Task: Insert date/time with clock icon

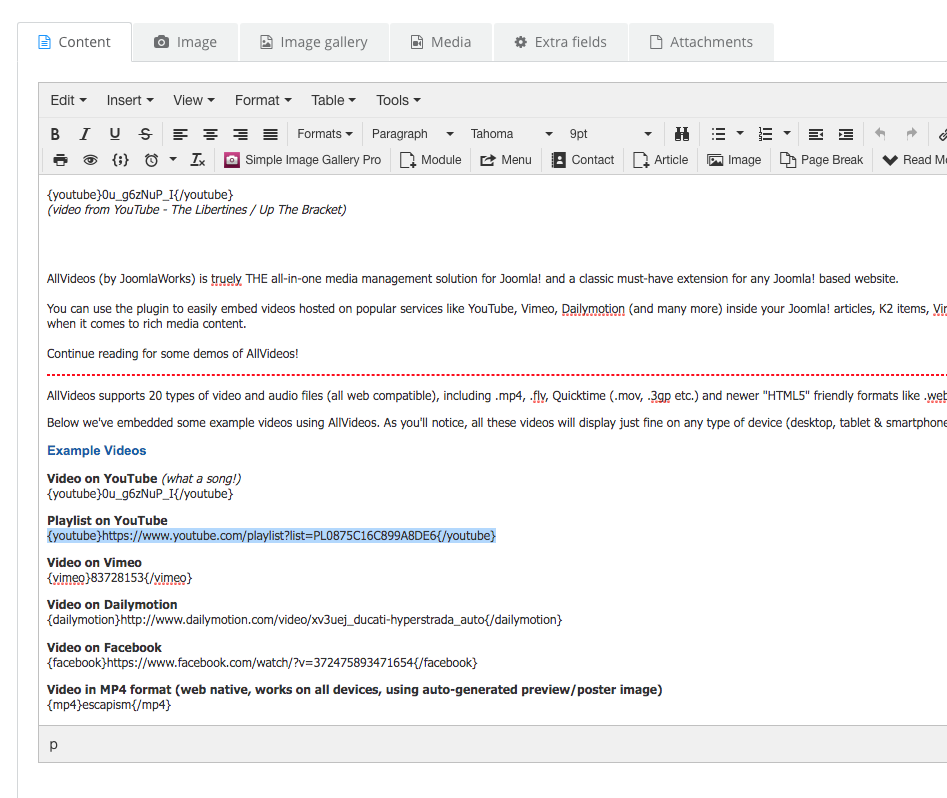Action: coord(152,160)
